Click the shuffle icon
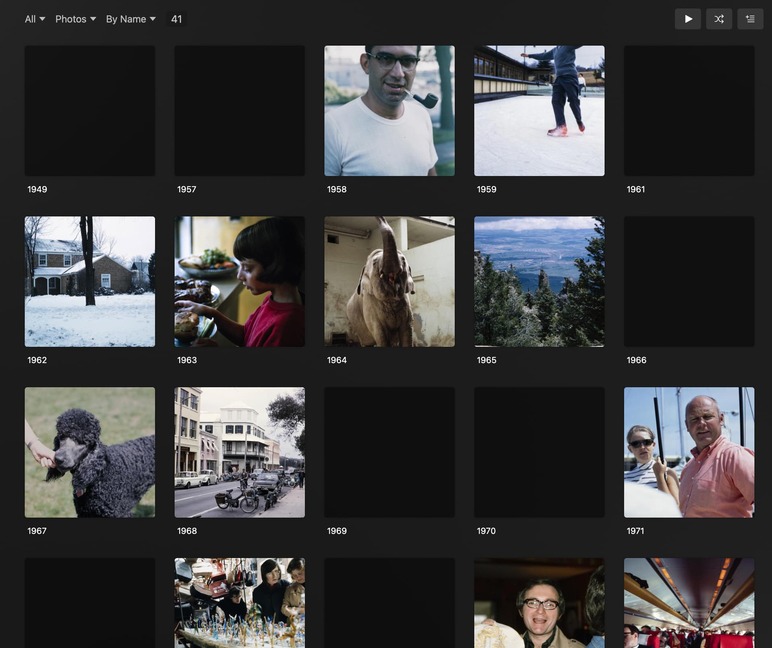 tap(719, 19)
